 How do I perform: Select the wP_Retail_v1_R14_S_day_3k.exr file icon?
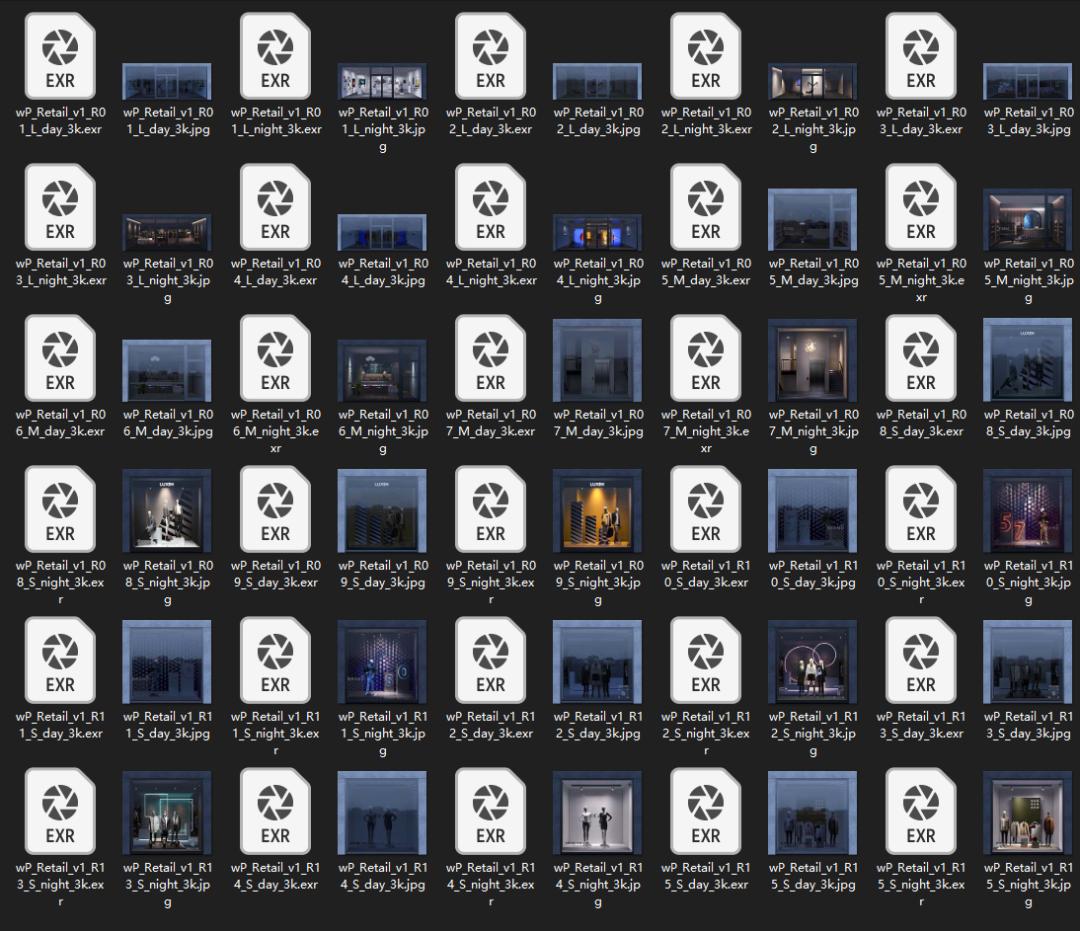276,811
